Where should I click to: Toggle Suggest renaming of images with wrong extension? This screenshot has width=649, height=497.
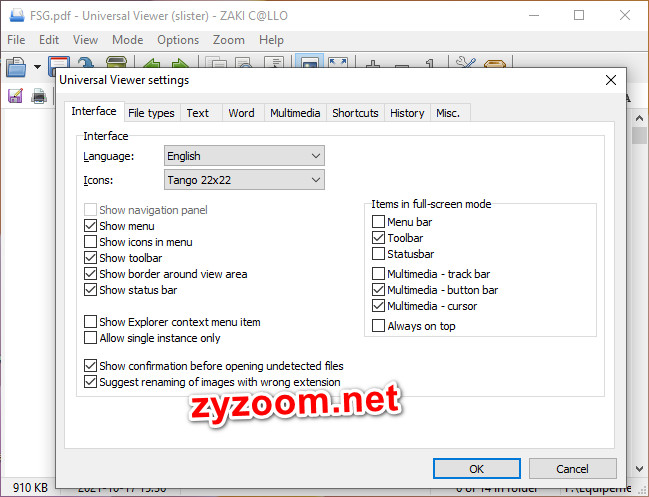coord(90,382)
